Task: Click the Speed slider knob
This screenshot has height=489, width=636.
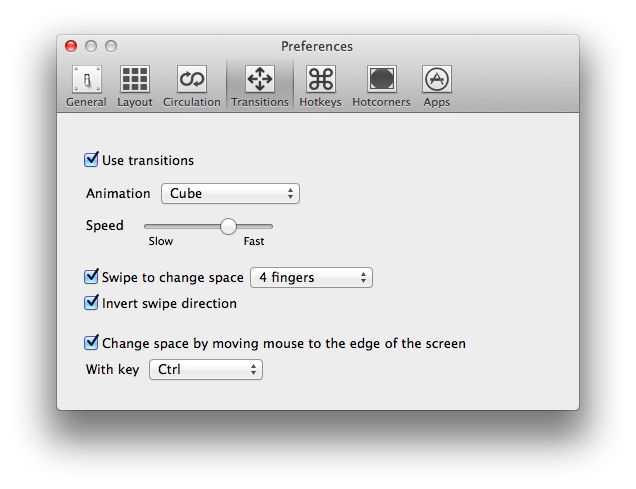Action: tap(228, 226)
